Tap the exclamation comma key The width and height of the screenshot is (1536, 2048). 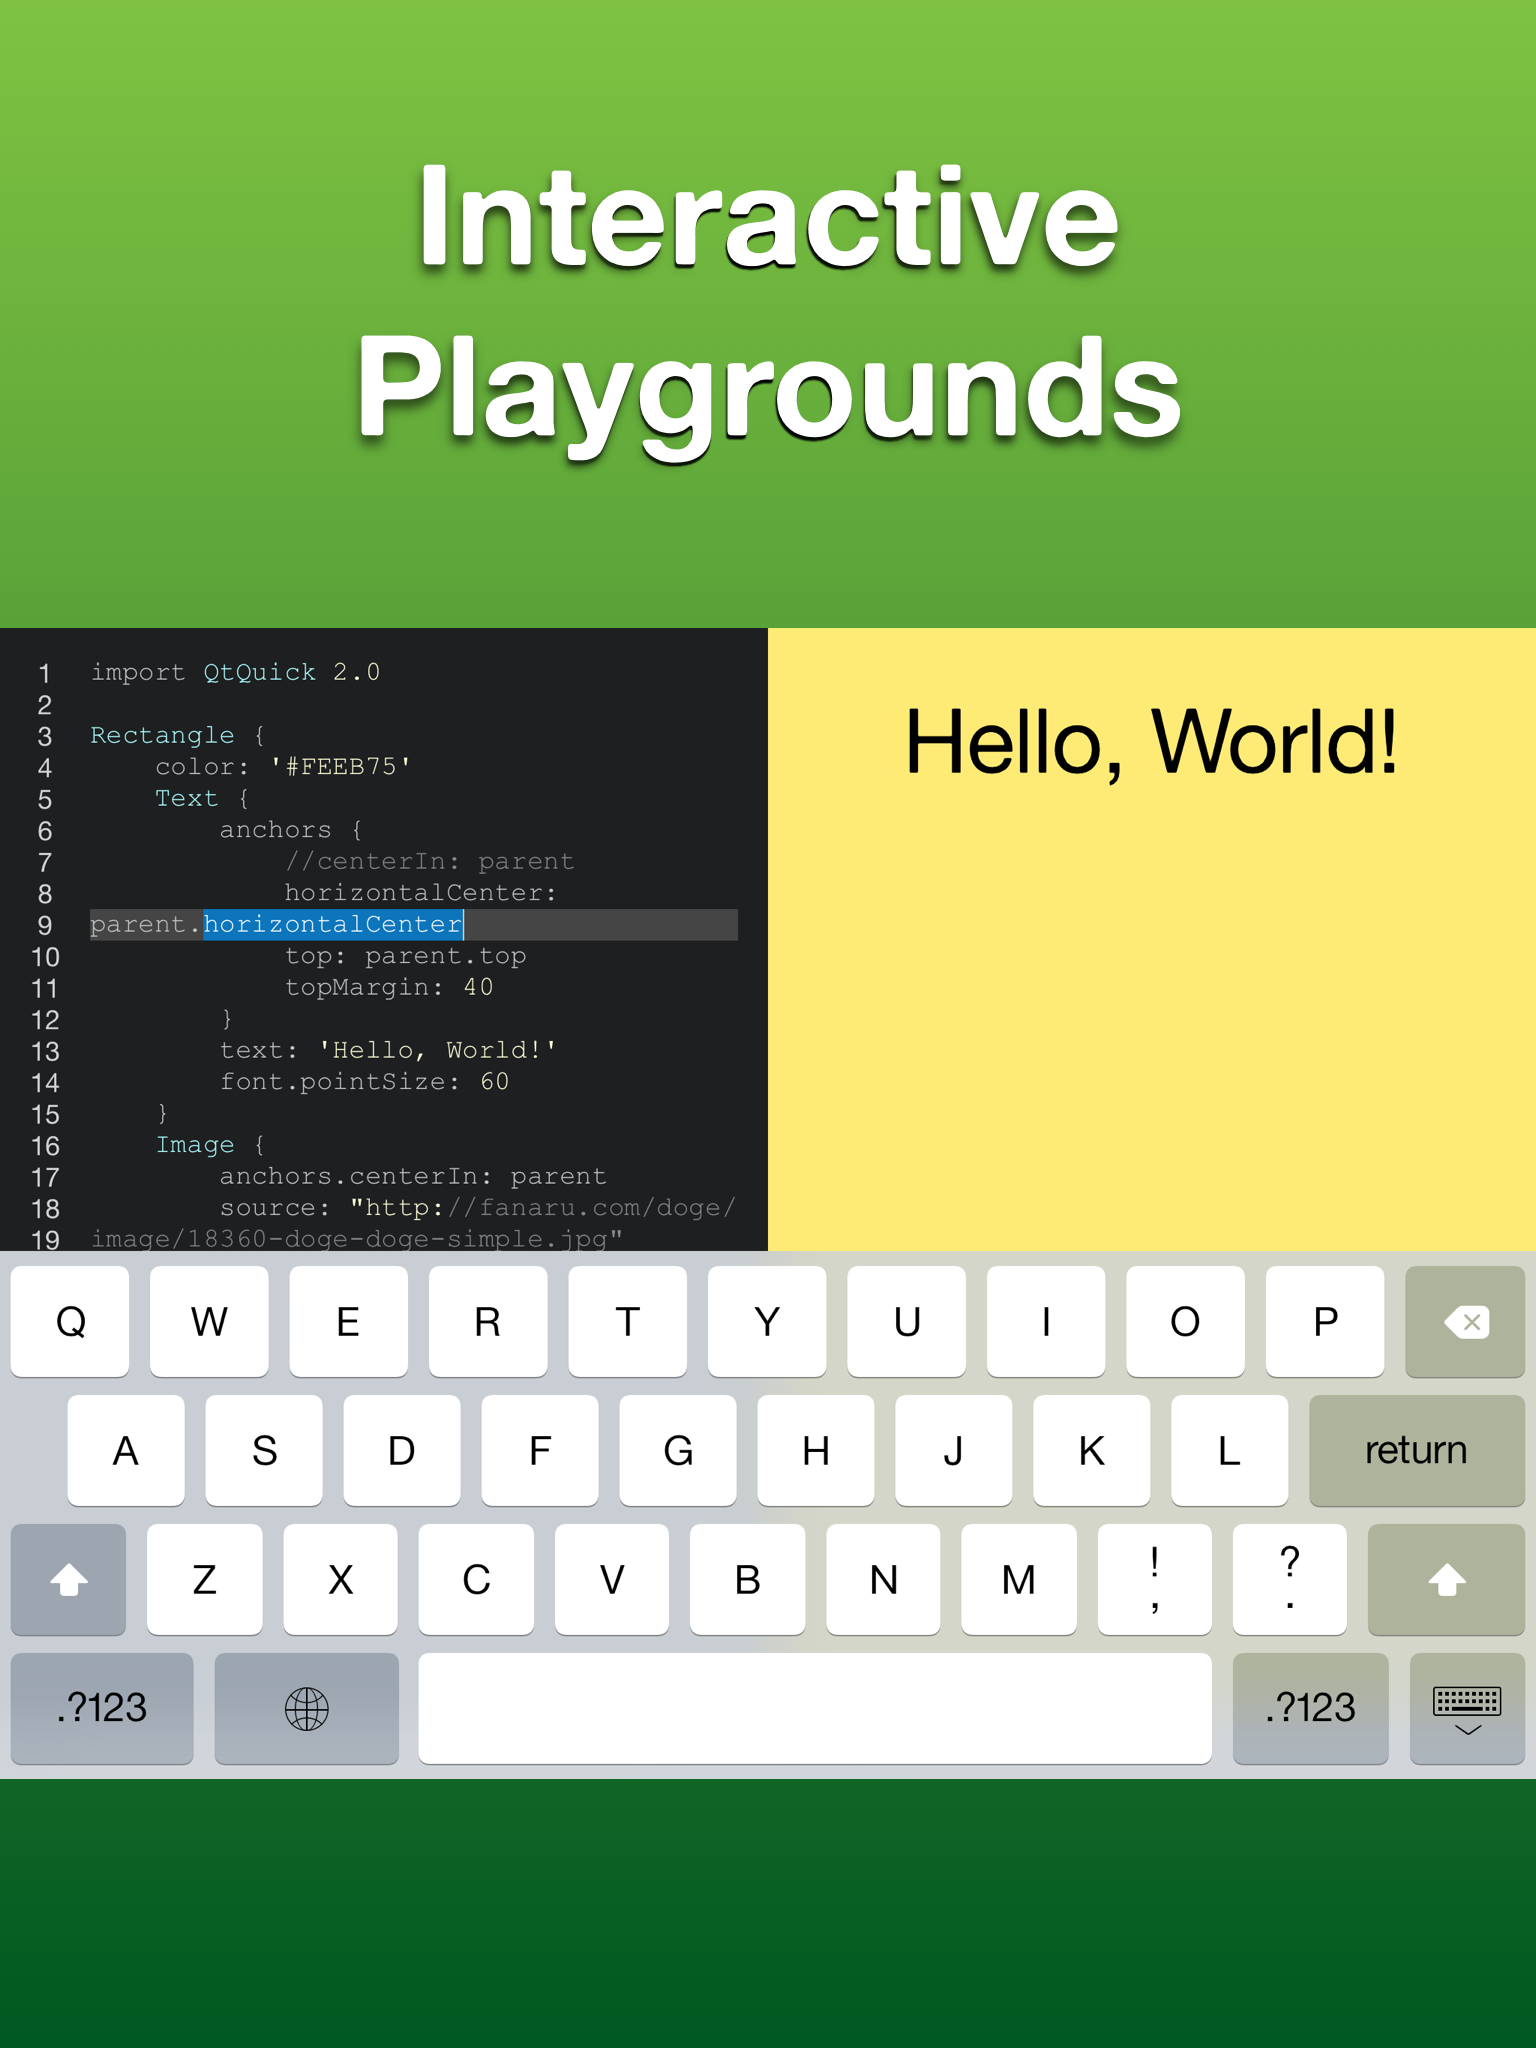point(1155,1580)
